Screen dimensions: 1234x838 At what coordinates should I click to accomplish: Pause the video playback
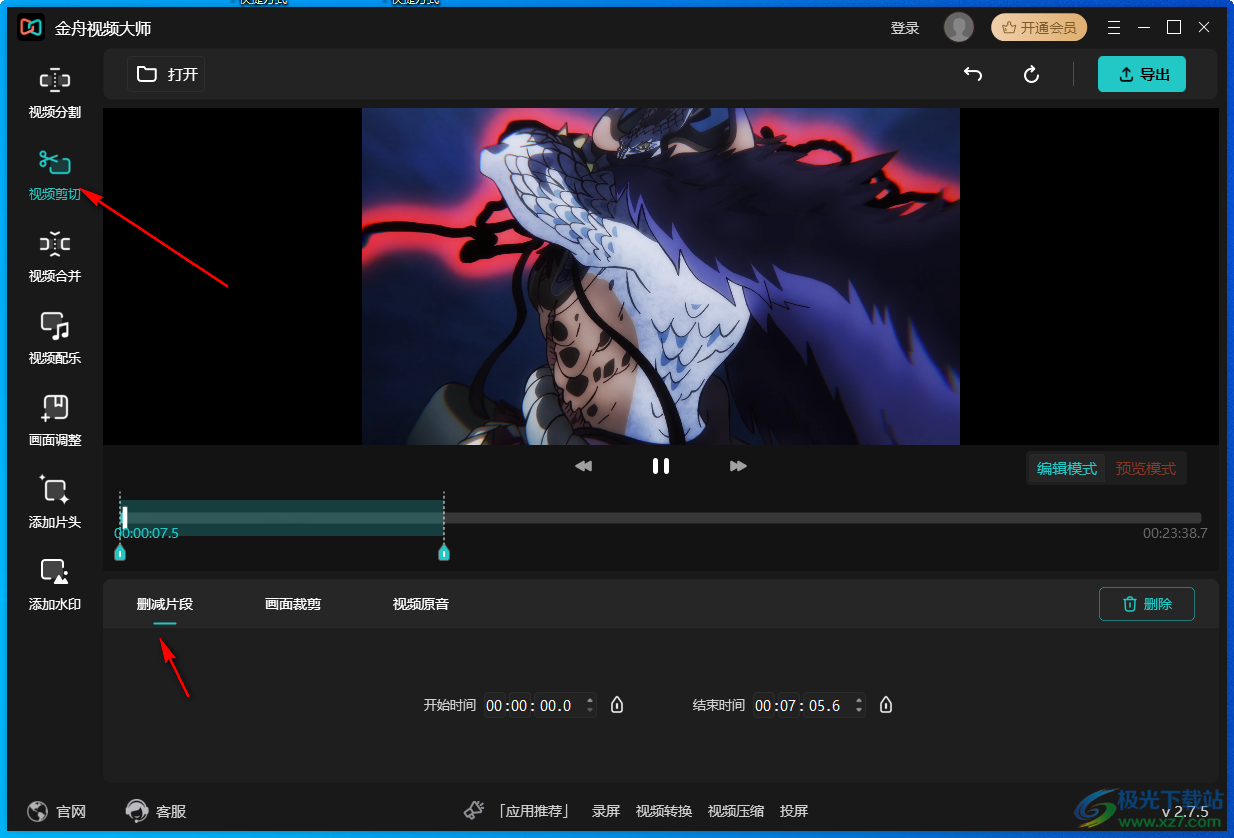tap(660, 466)
